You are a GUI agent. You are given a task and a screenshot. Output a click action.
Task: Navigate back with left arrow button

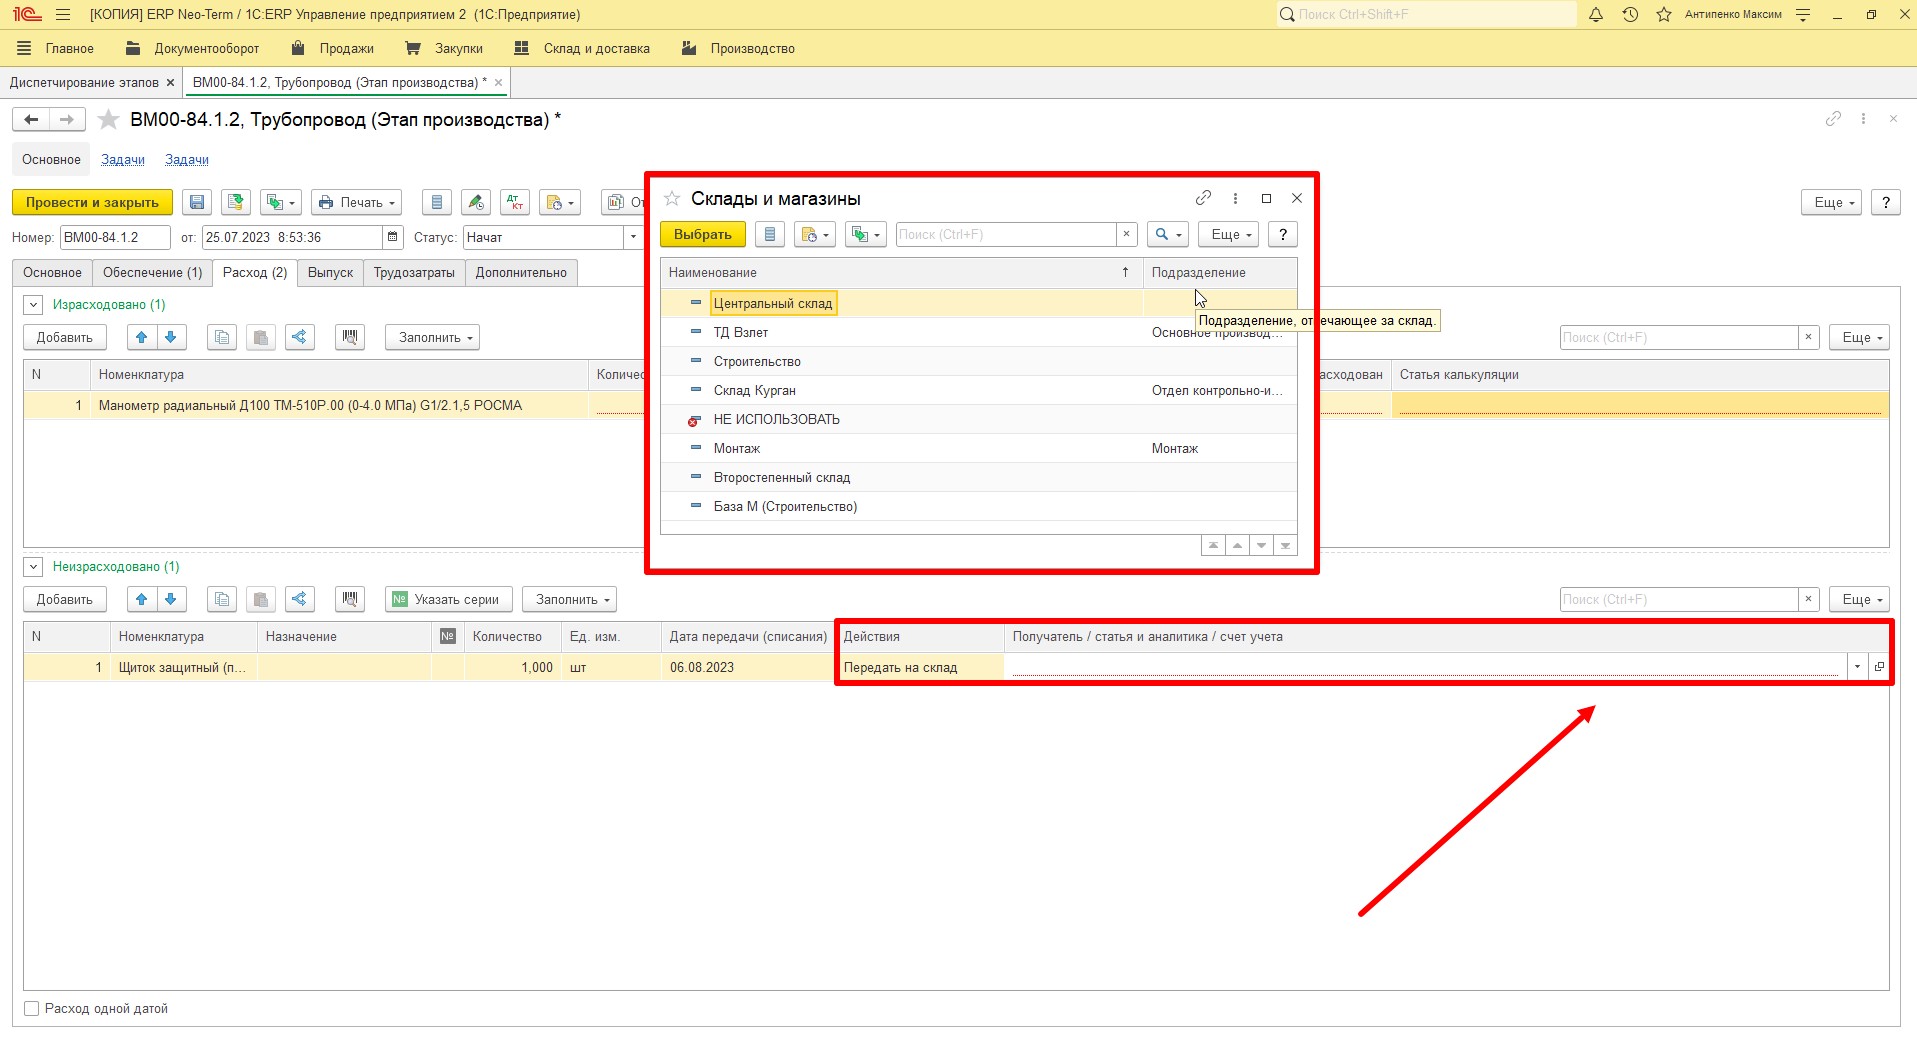[31, 120]
